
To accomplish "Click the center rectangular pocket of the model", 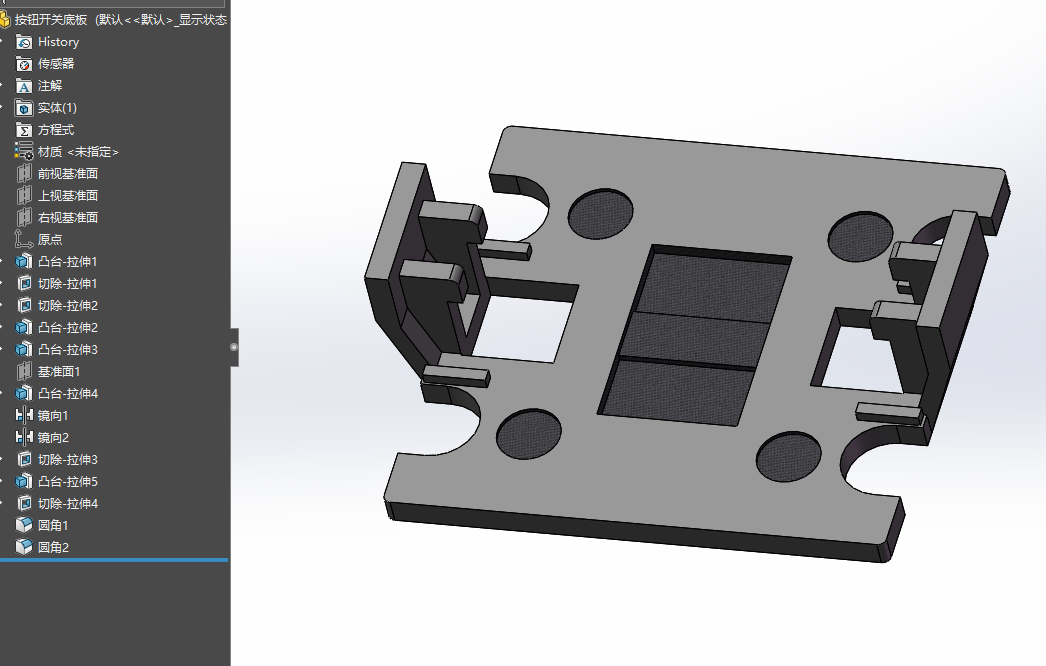I will pyautogui.click(x=694, y=337).
